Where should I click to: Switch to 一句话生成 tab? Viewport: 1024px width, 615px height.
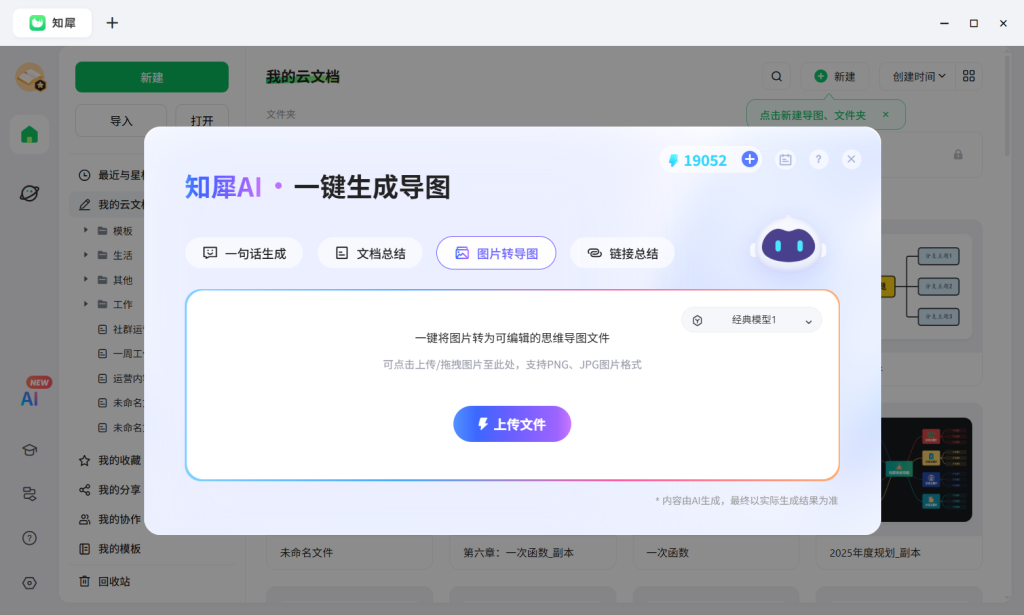point(244,253)
